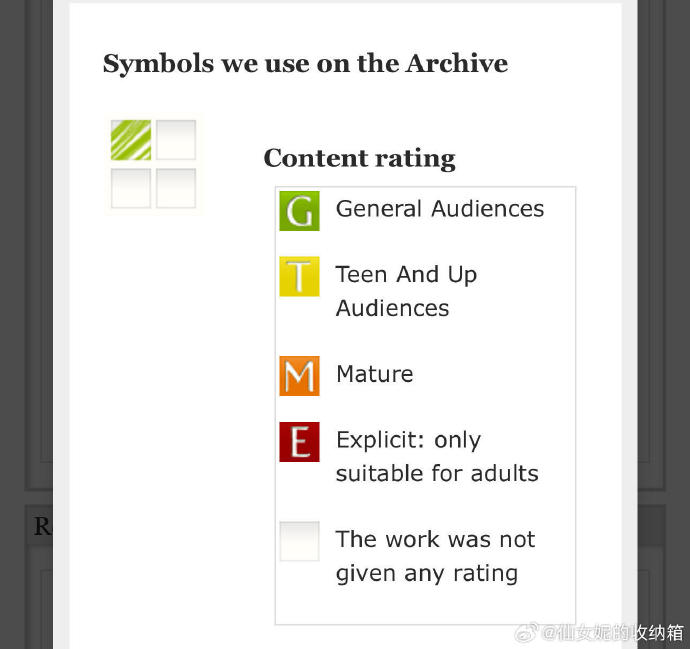This screenshot has height=649, width=690.
Task: Select the orange Mature M icon
Action: point(299,376)
